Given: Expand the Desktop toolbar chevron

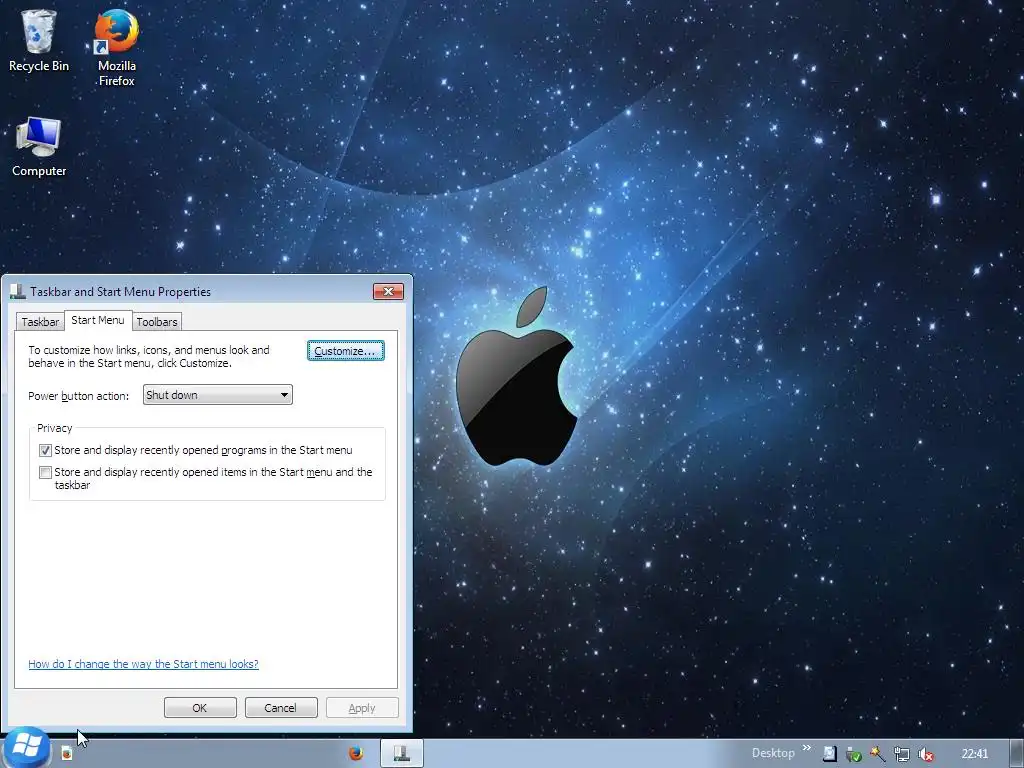Looking at the screenshot, I should point(807,748).
